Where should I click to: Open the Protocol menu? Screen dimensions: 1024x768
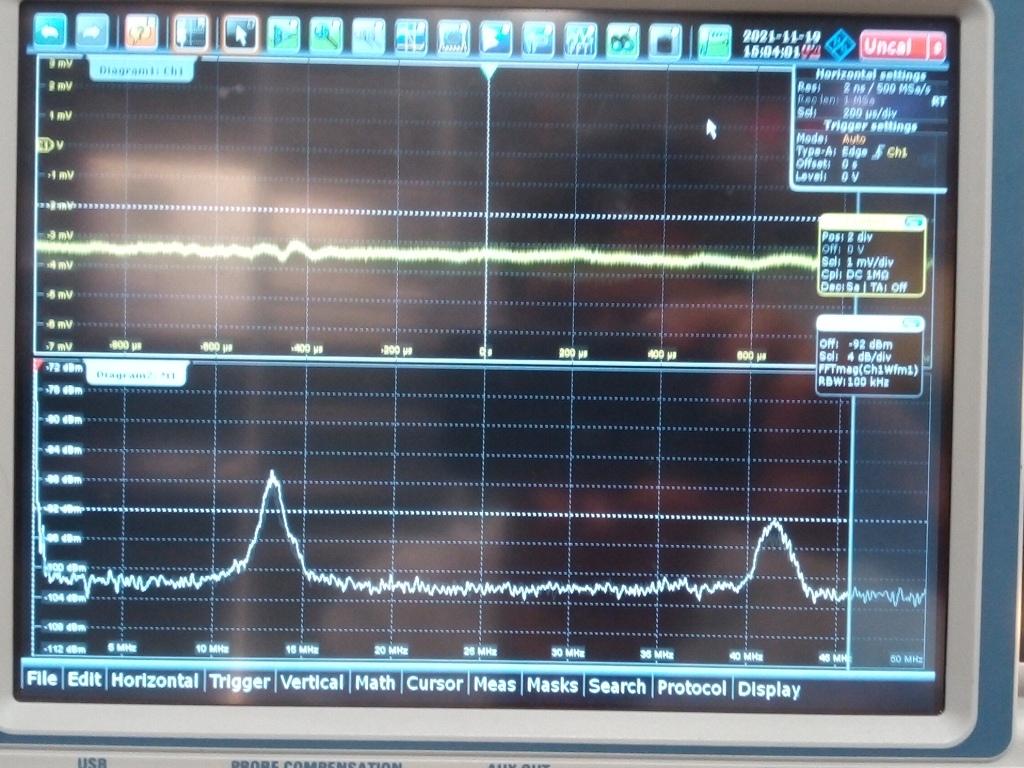click(x=692, y=688)
